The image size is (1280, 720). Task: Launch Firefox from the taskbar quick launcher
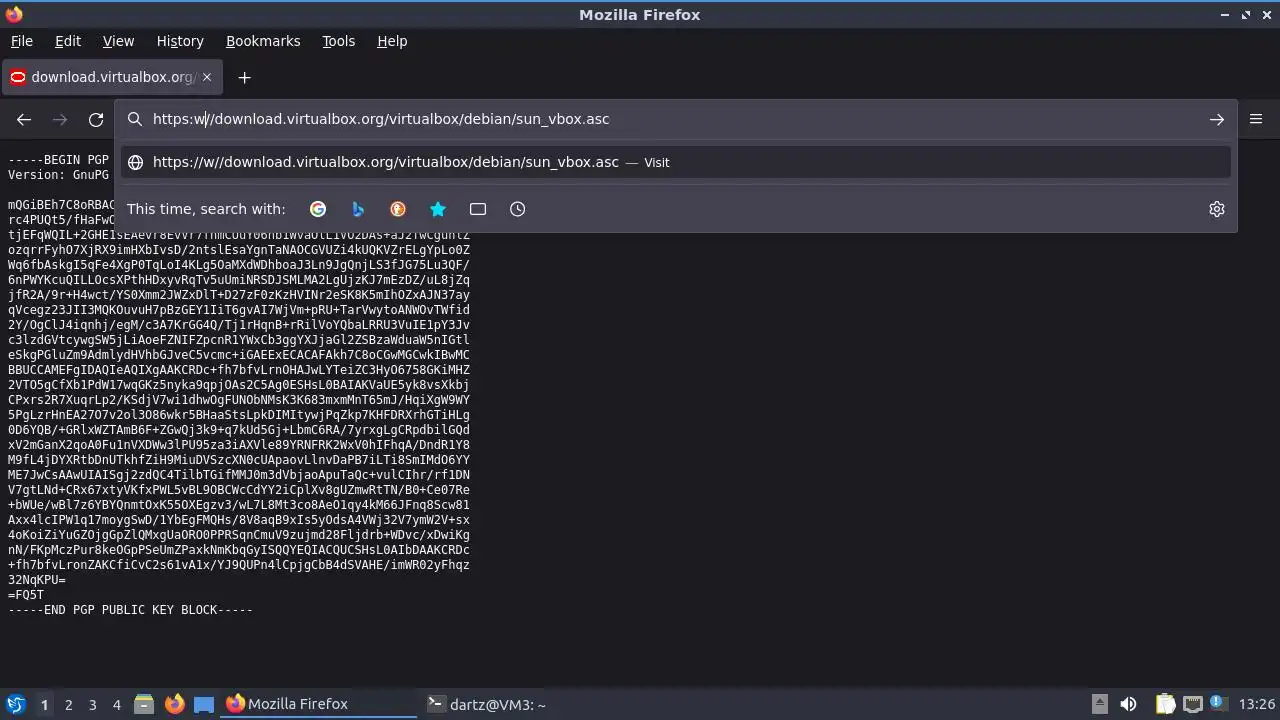coord(174,704)
